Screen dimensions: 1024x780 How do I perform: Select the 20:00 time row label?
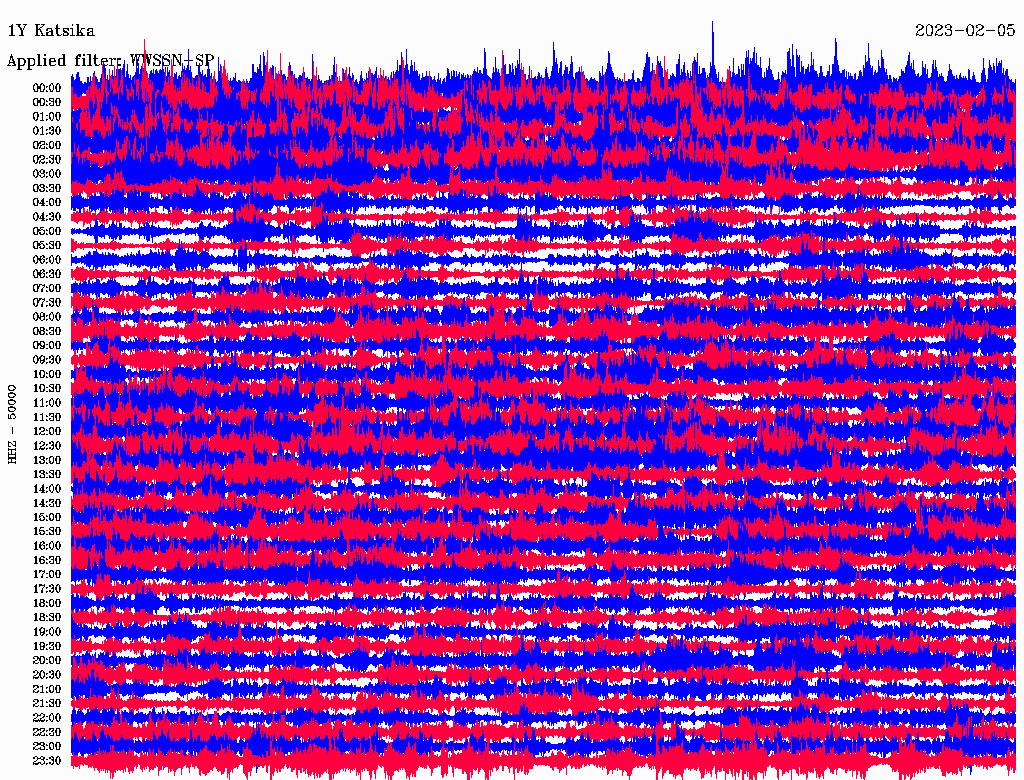click(x=47, y=661)
